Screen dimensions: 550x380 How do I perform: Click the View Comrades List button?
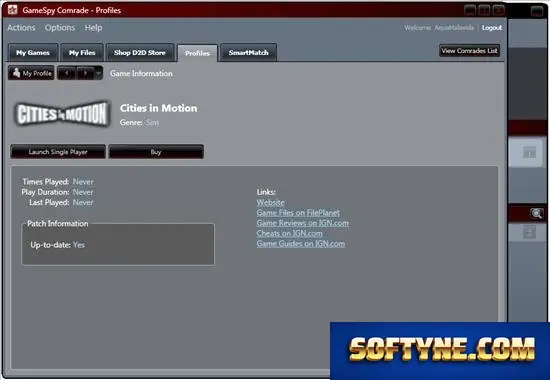click(469, 51)
